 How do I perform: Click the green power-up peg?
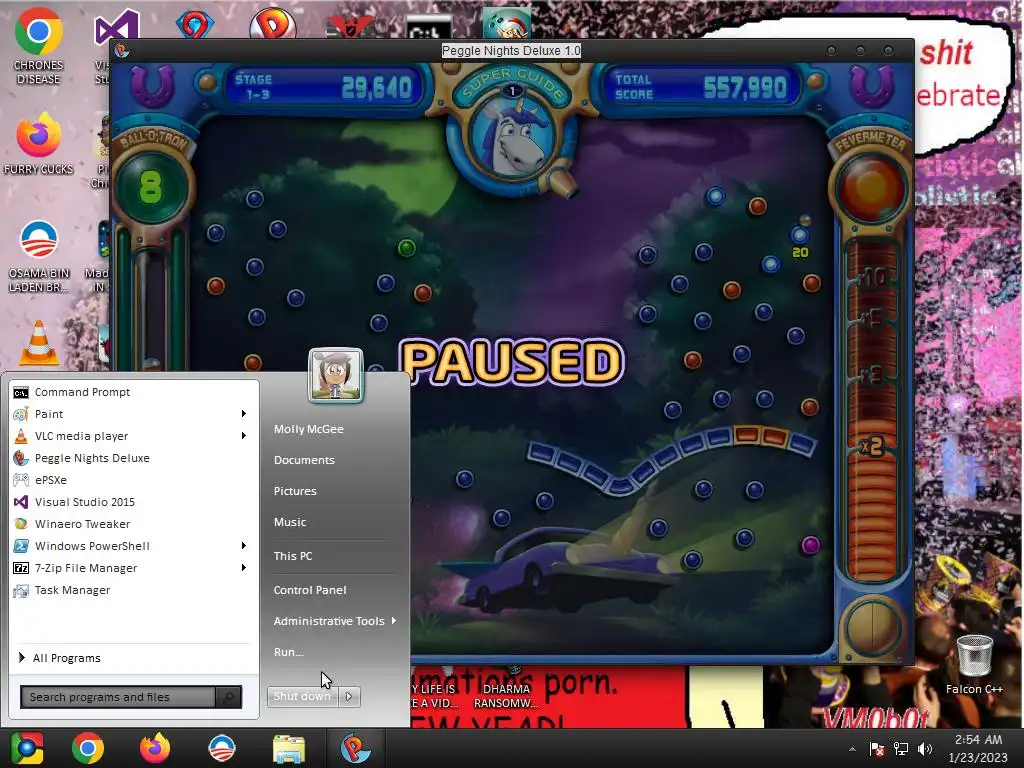(407, 248)
